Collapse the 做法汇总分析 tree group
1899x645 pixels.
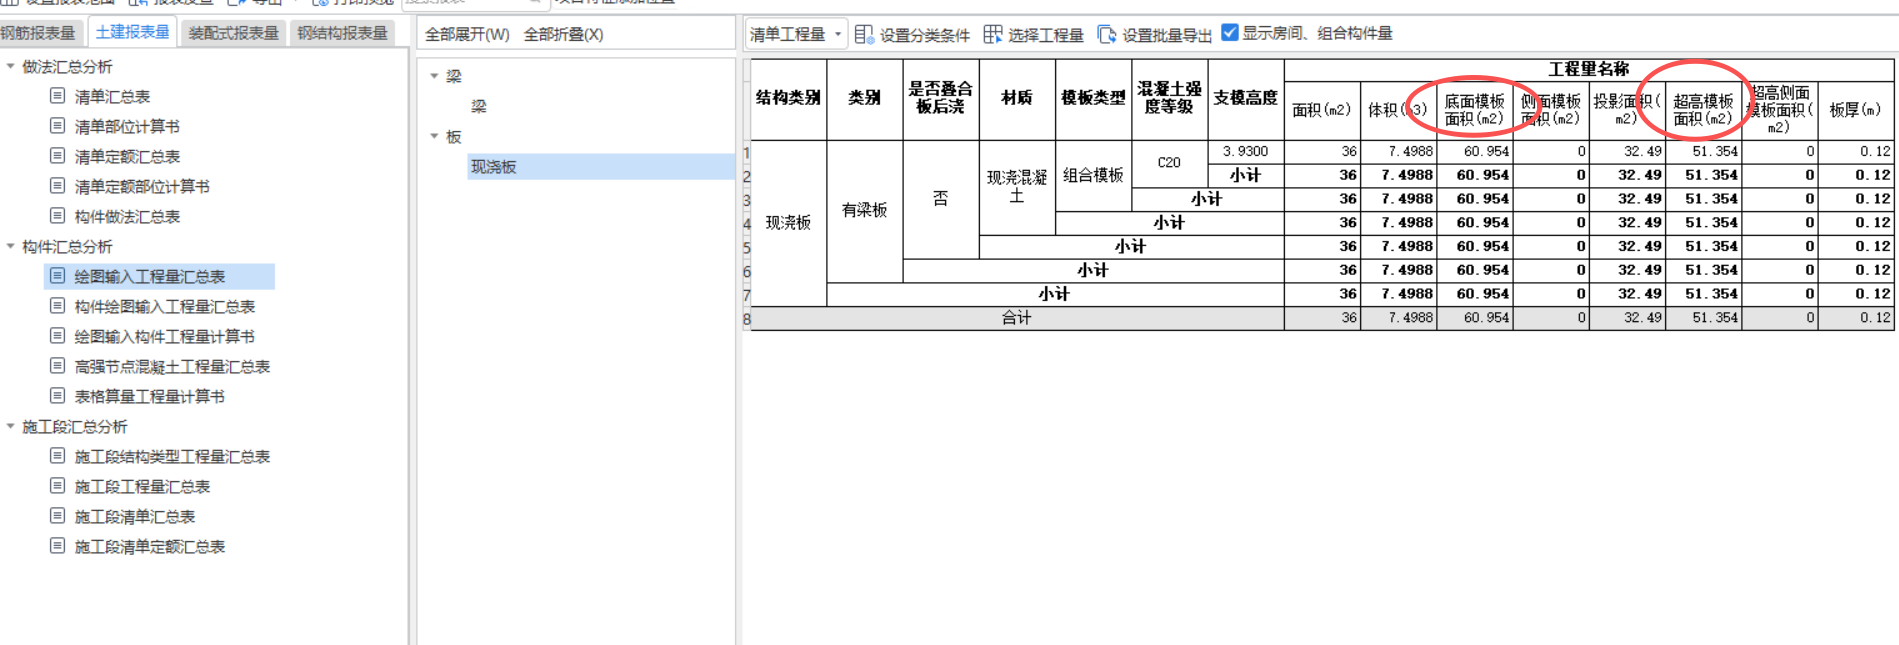coord(11,66)
